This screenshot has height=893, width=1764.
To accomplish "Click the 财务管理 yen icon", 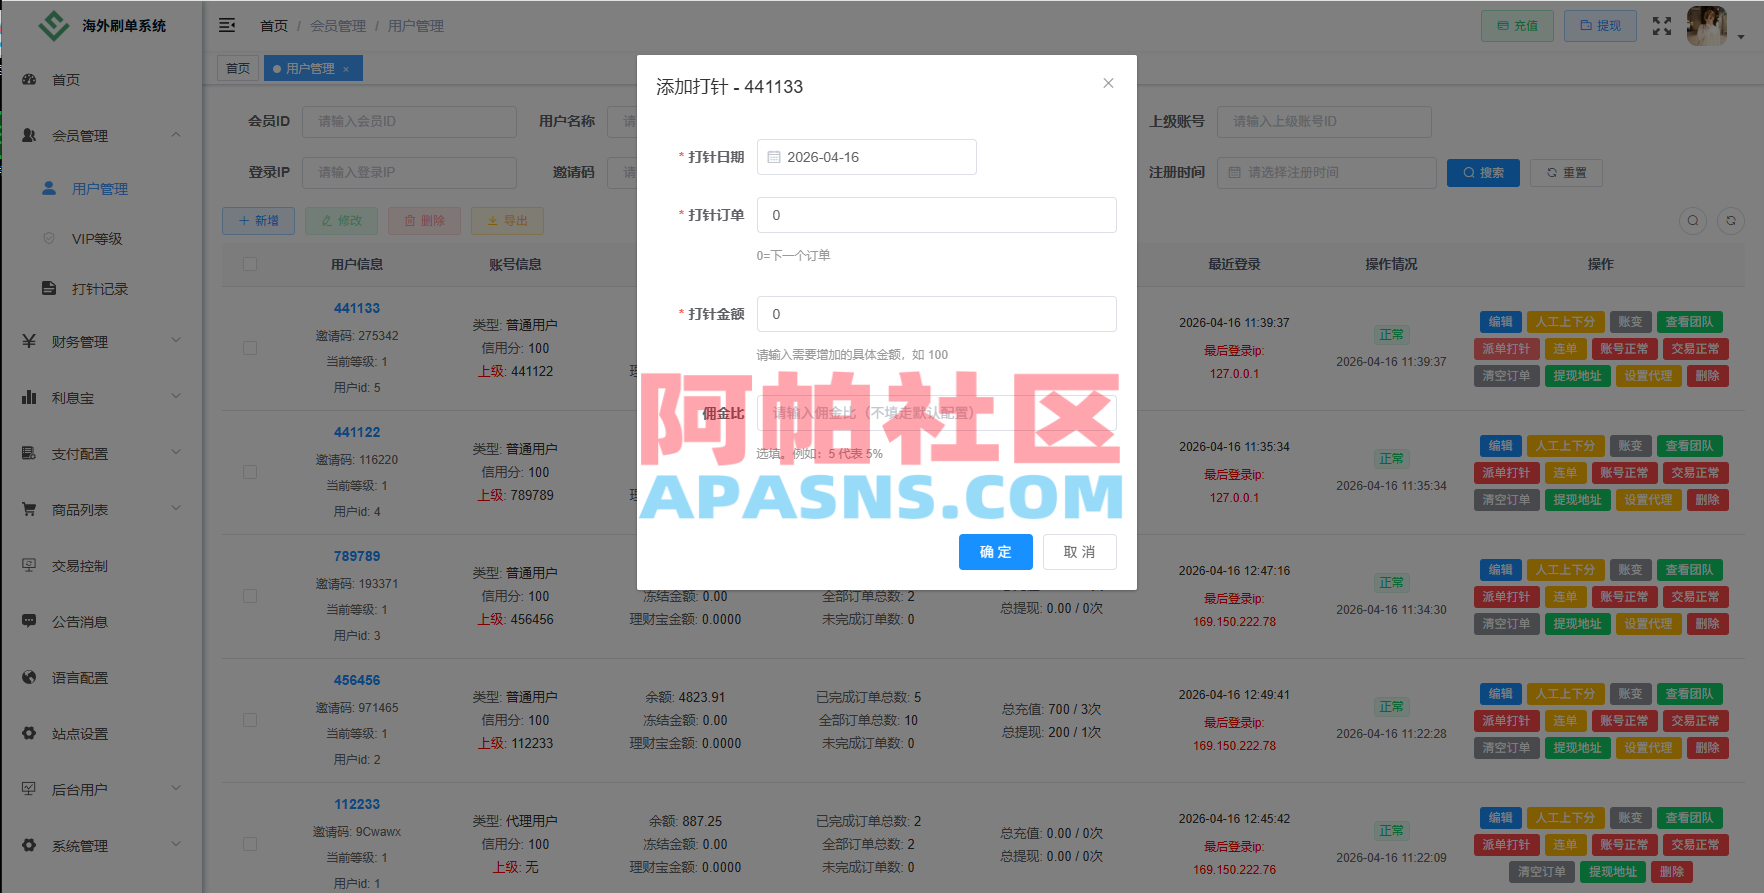I will coord(29,341).
